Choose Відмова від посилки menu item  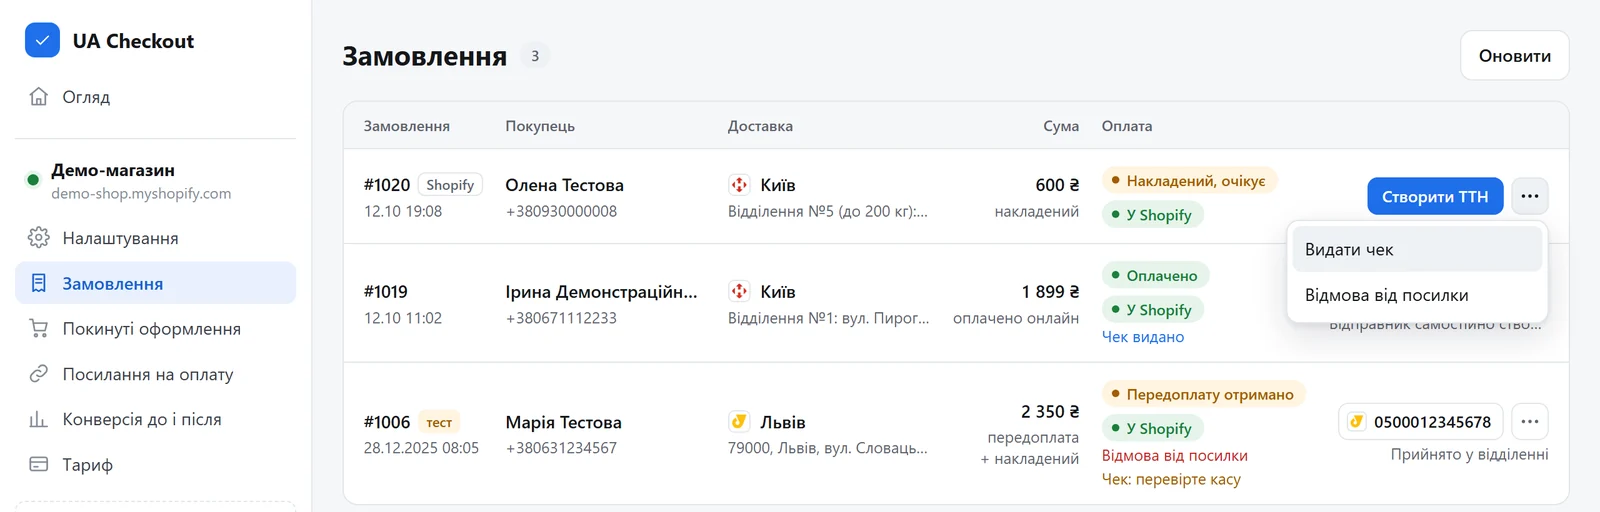(1417, 295)
